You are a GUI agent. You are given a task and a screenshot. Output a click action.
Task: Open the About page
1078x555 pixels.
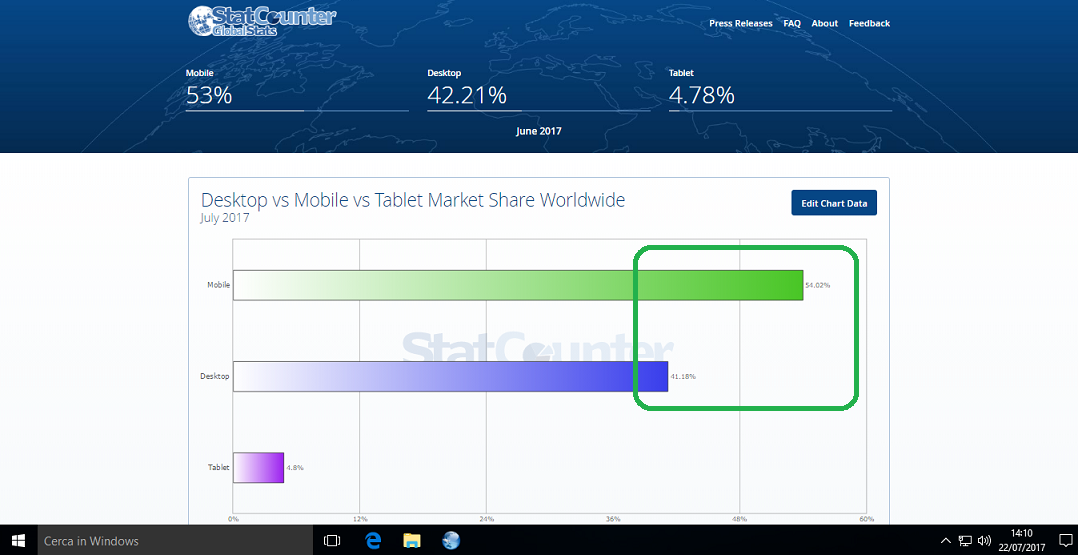point(824,23)
